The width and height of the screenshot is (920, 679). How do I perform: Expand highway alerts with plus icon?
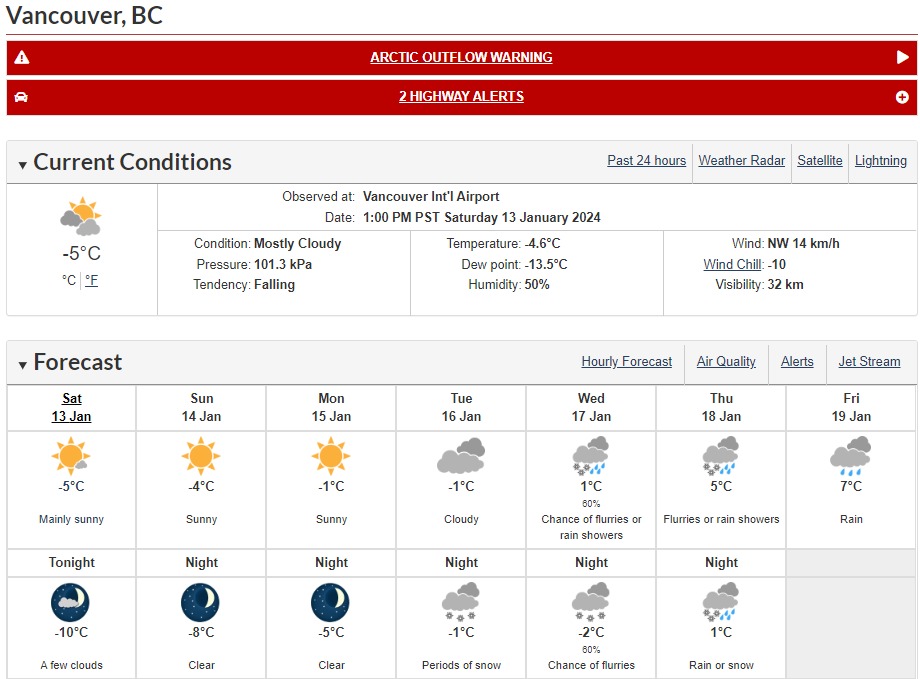tap(902, 97)
